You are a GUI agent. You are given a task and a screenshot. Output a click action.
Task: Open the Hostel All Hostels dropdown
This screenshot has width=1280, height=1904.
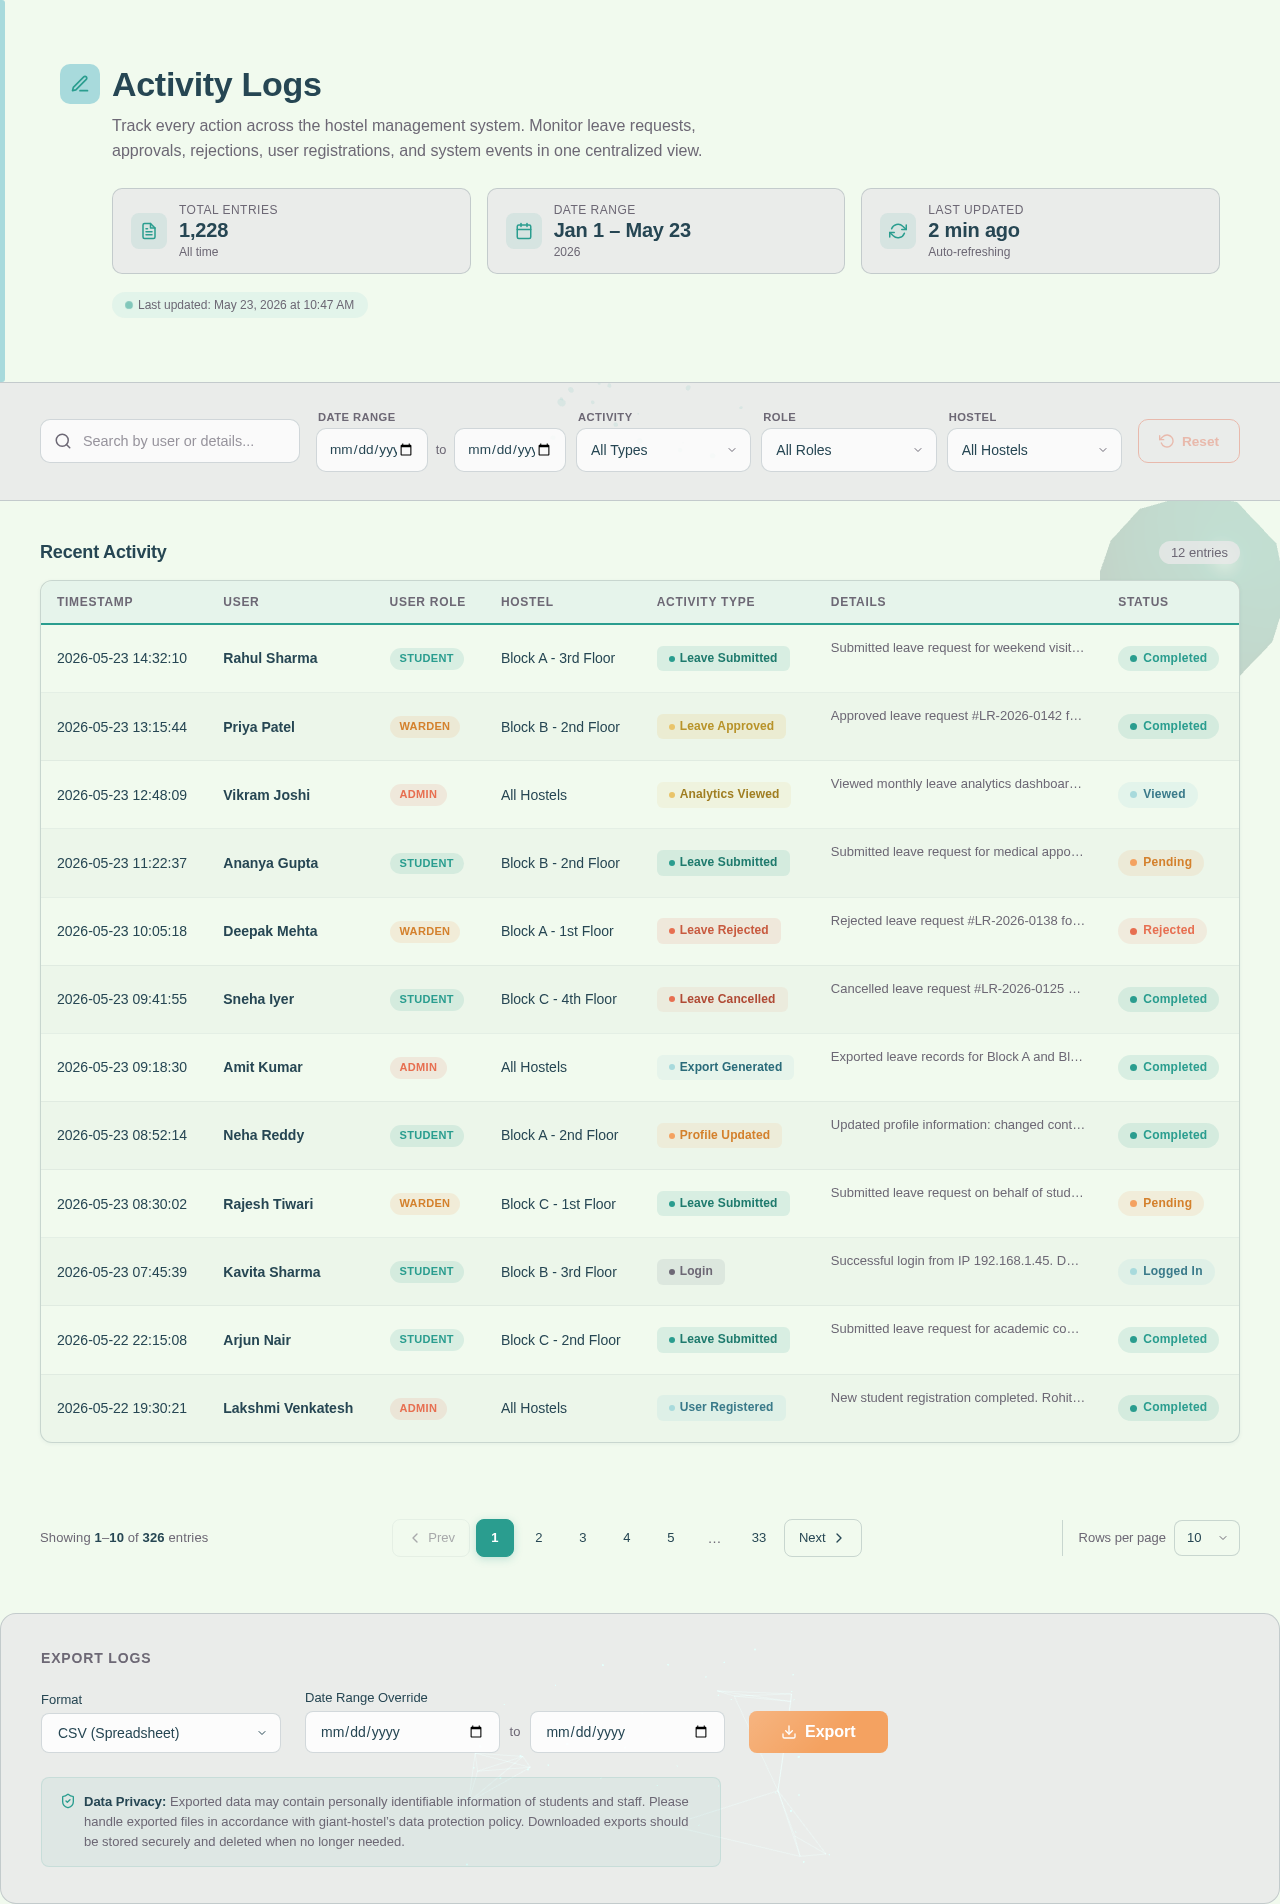point(1034,450)
